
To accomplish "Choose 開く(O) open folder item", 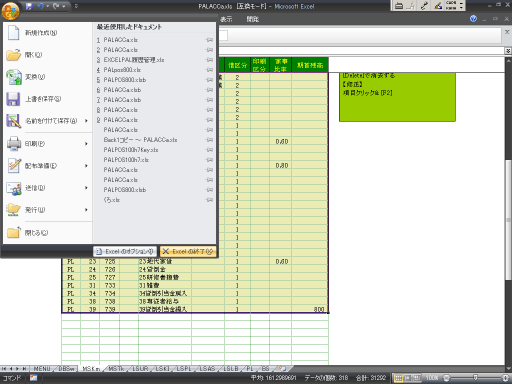I will point(48,55).
